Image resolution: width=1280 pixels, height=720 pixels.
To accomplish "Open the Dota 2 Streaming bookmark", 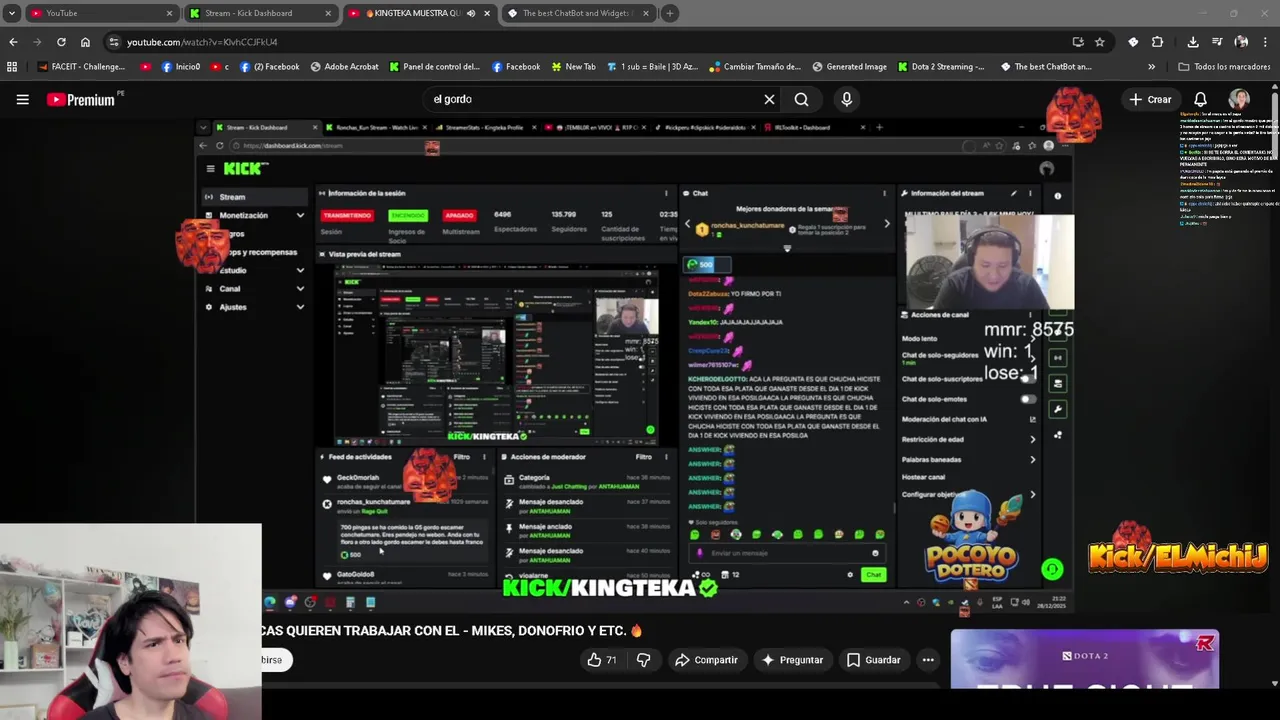I will (x=940, y=67).
